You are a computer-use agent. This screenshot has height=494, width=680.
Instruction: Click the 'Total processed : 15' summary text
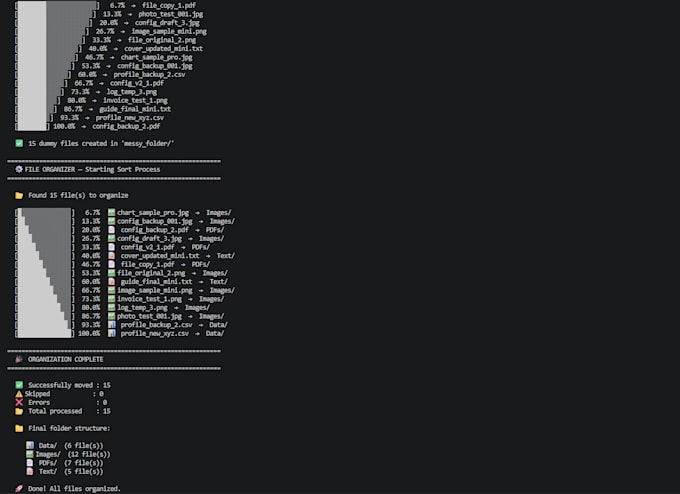[x=69, y=411]
